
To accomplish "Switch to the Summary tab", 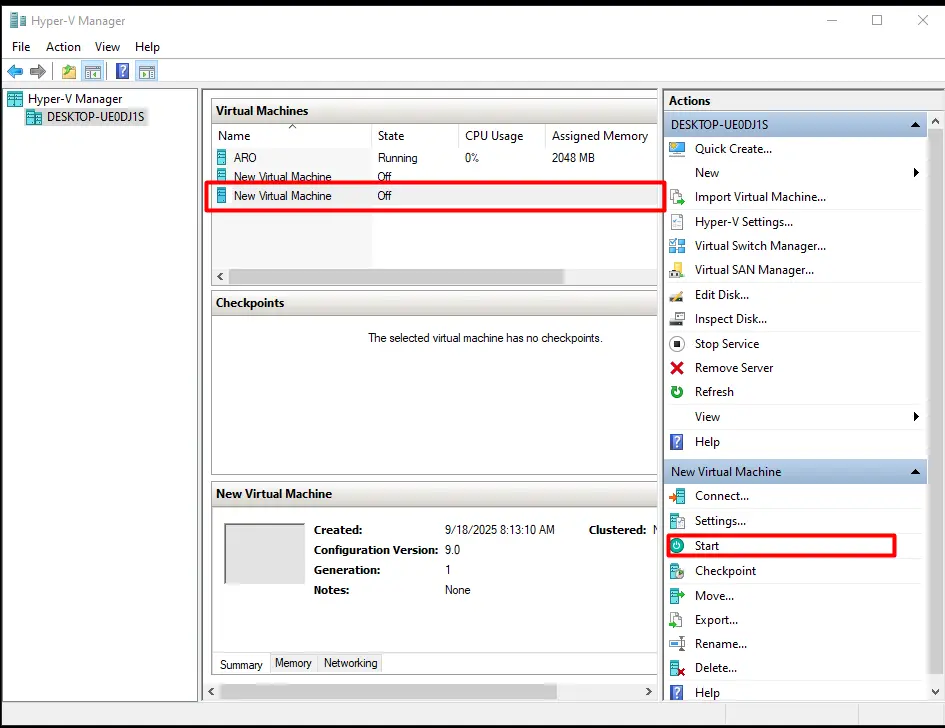I will point(241,664).
